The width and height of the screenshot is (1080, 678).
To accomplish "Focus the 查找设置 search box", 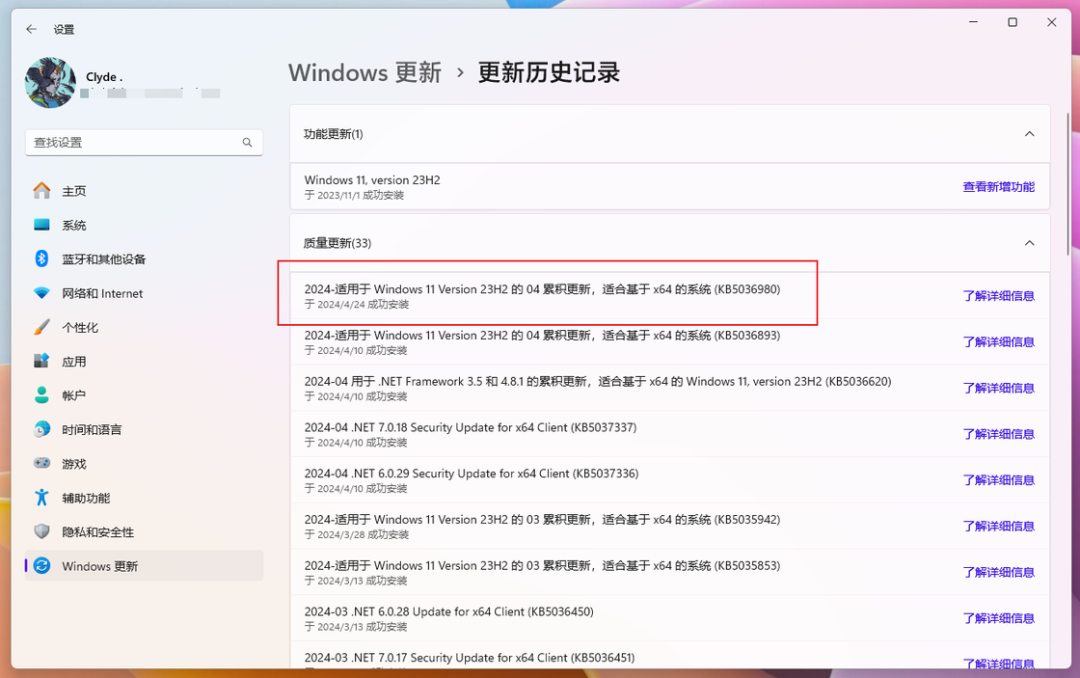I will [x=144, y=143].
